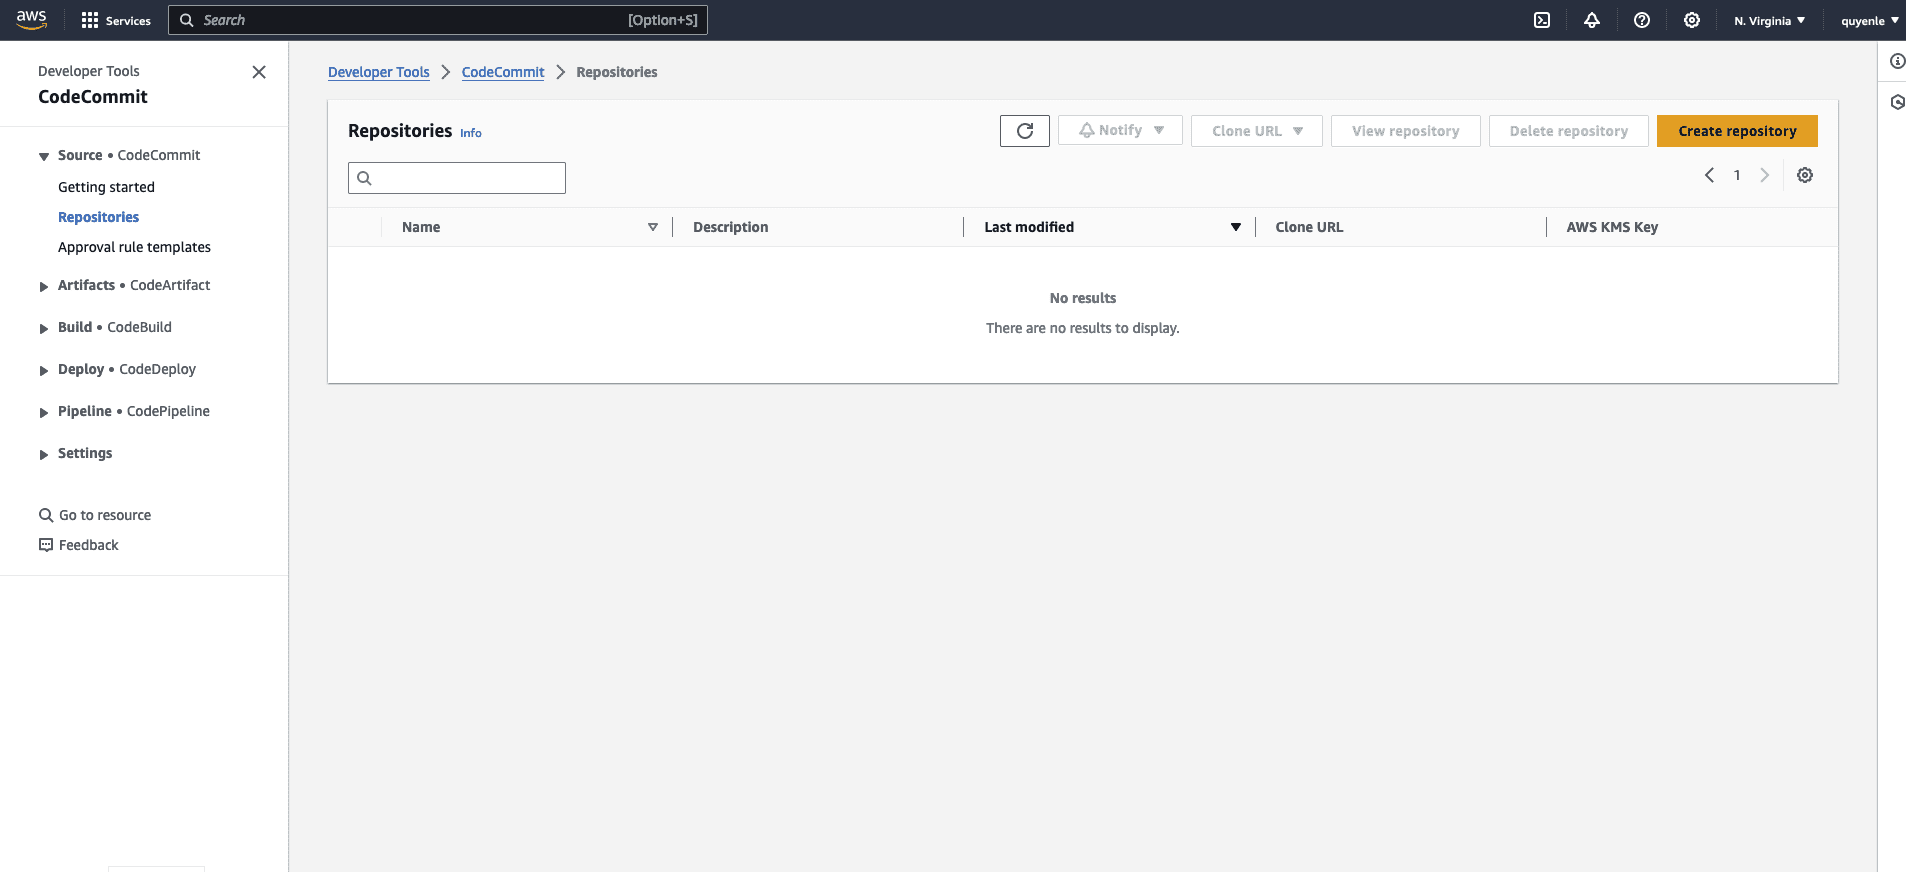
Task: Open Getting started in sidebar
Action: (x=106, y=187)
